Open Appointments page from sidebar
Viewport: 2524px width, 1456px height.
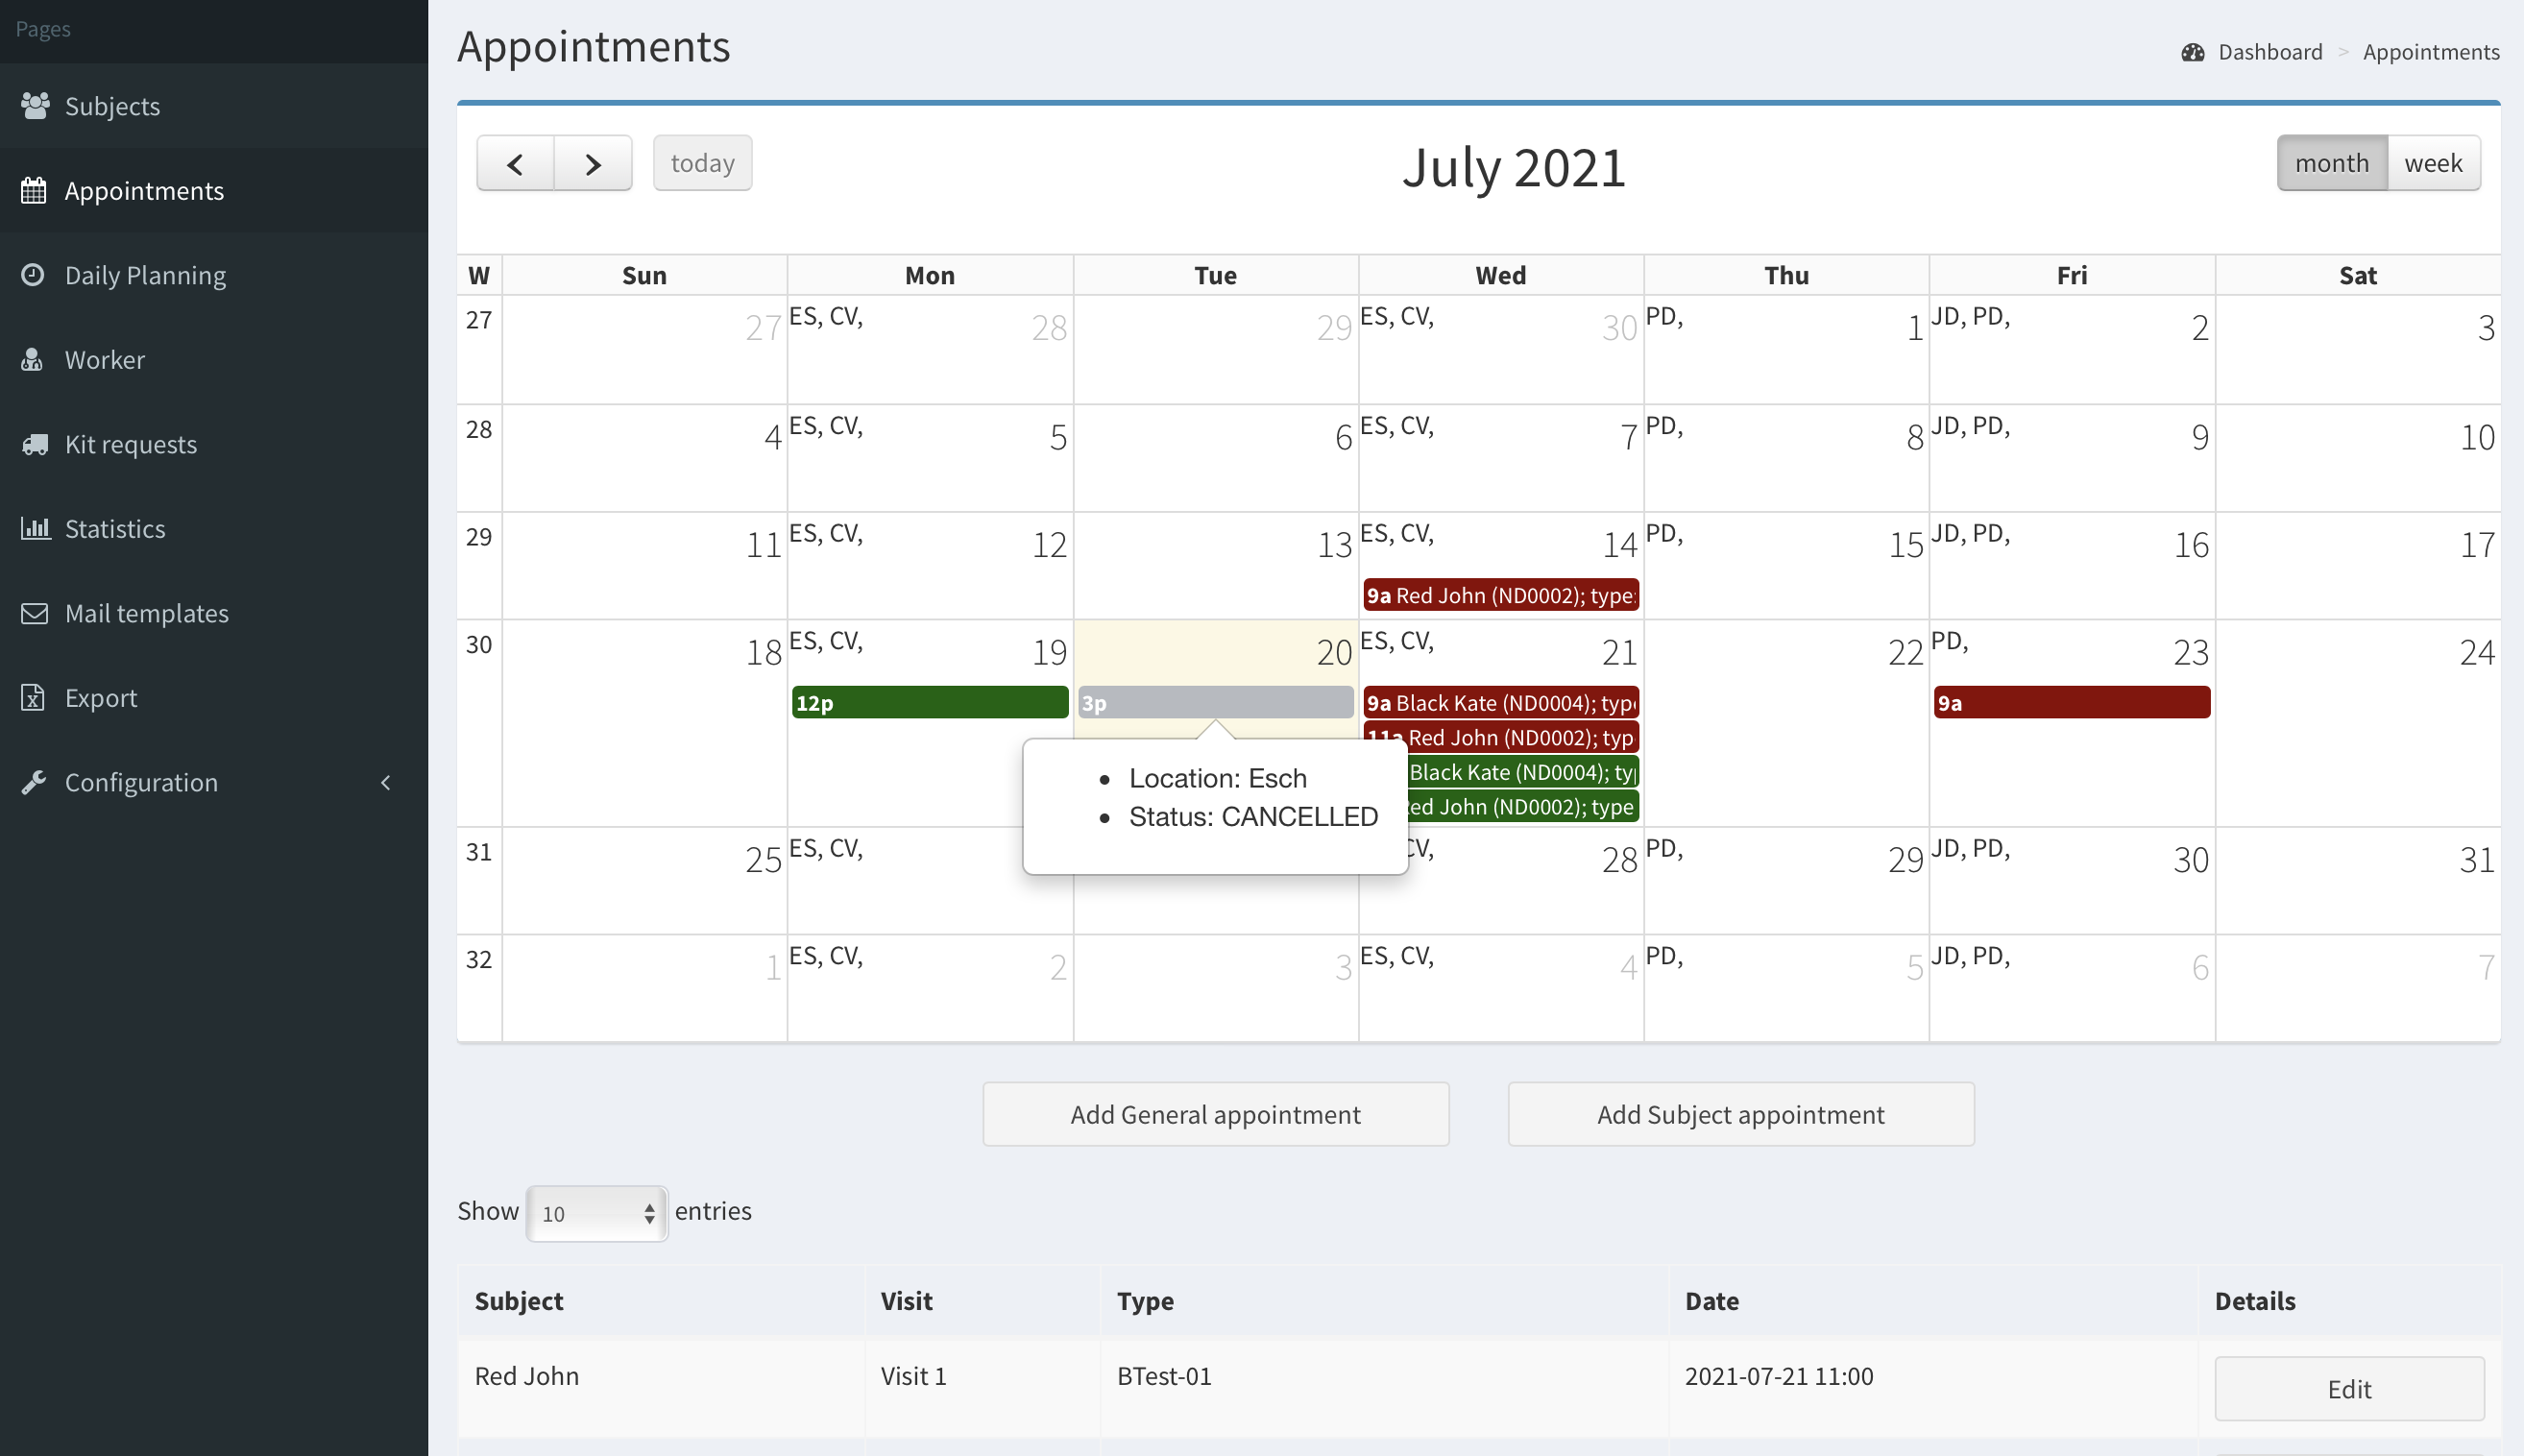coord(144,190)
